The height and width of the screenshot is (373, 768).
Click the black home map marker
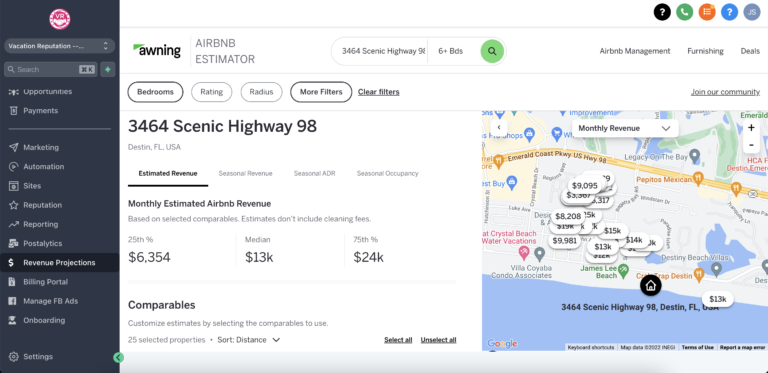(x=650, y=285)
